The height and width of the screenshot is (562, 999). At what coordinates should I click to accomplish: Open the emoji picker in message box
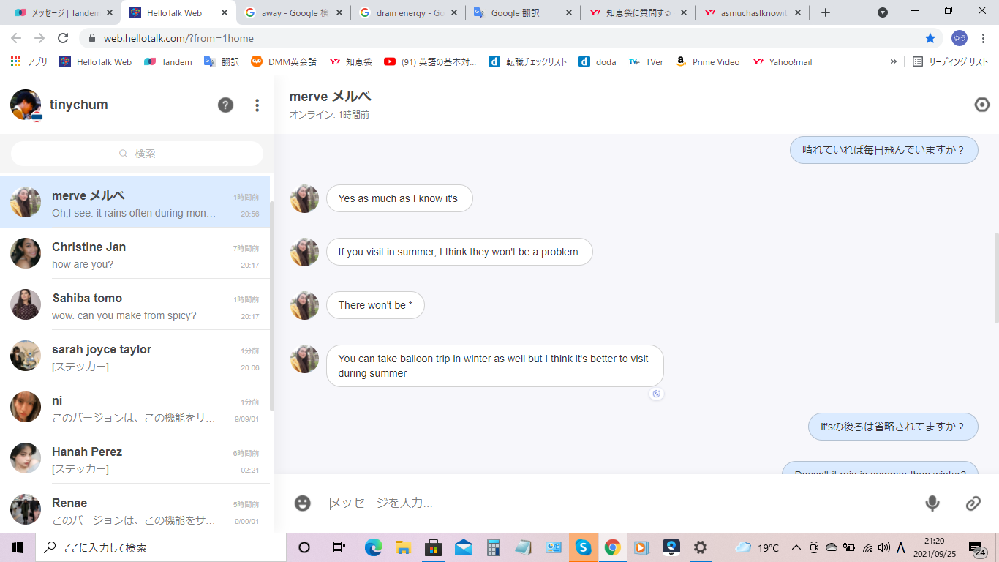[302, 503]
